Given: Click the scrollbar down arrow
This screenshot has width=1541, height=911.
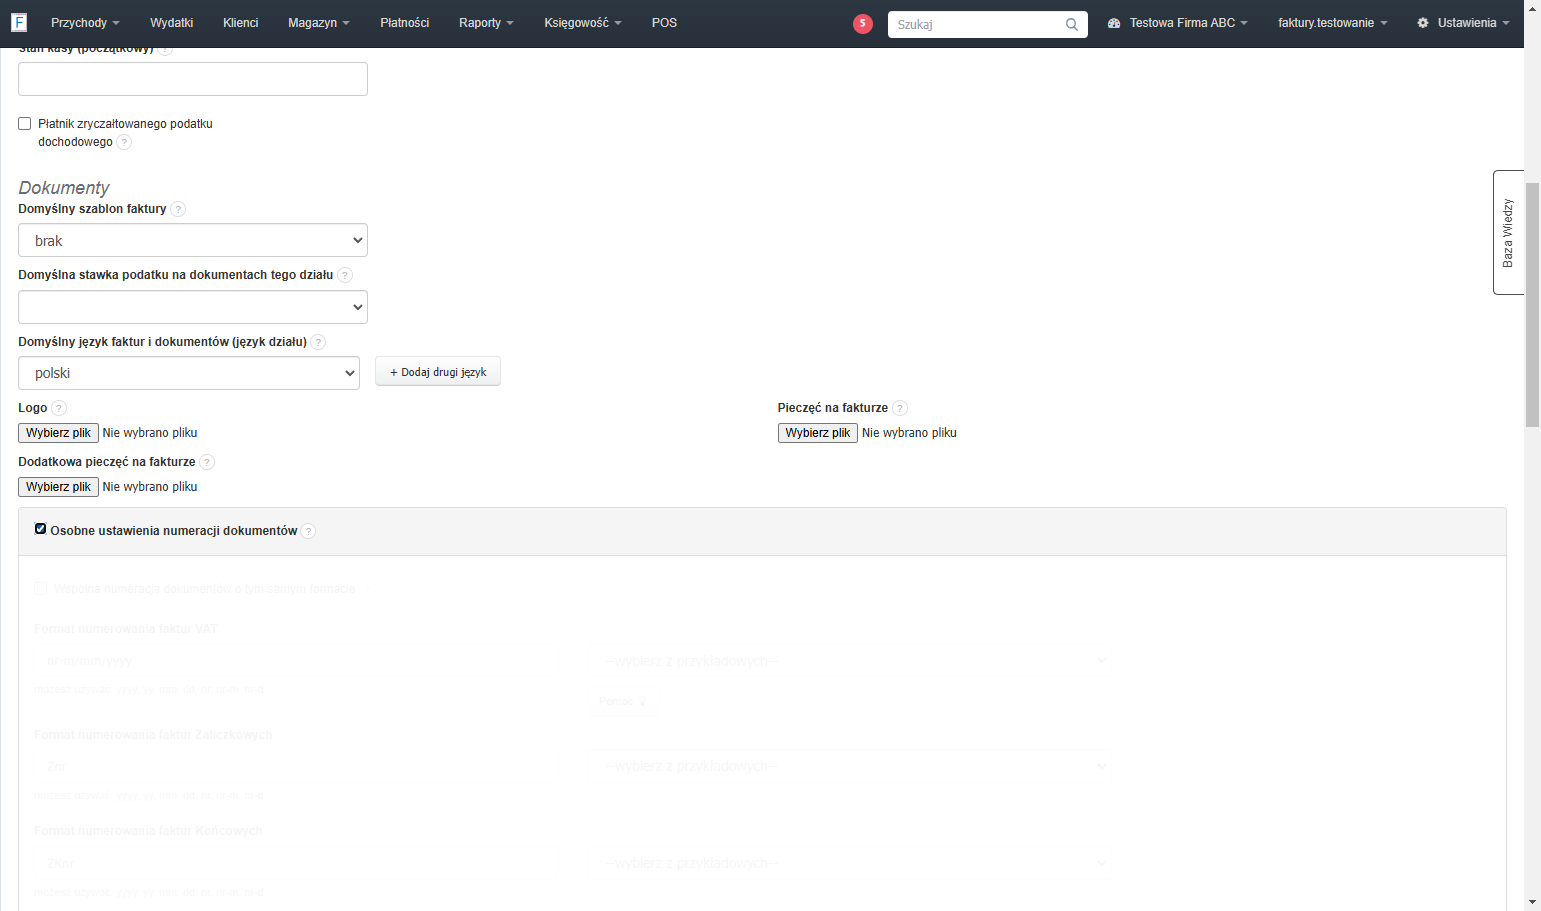Looking at the screenshot, I should click(x=1532, y=902).
